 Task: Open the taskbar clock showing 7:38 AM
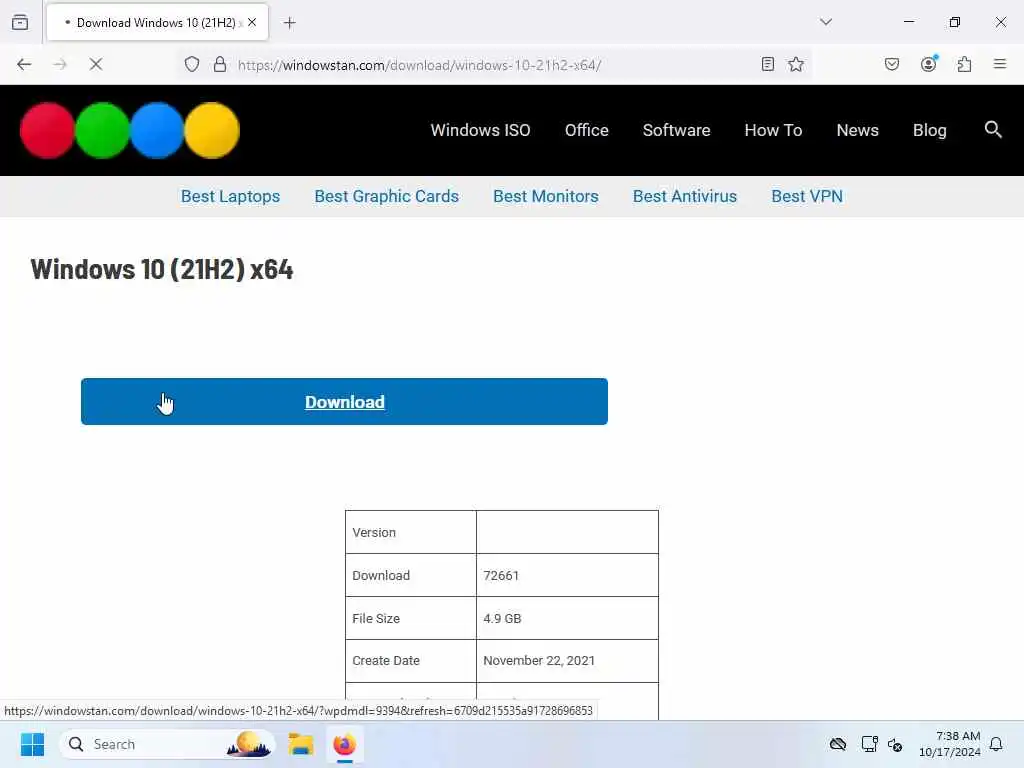tap(950, 744)
